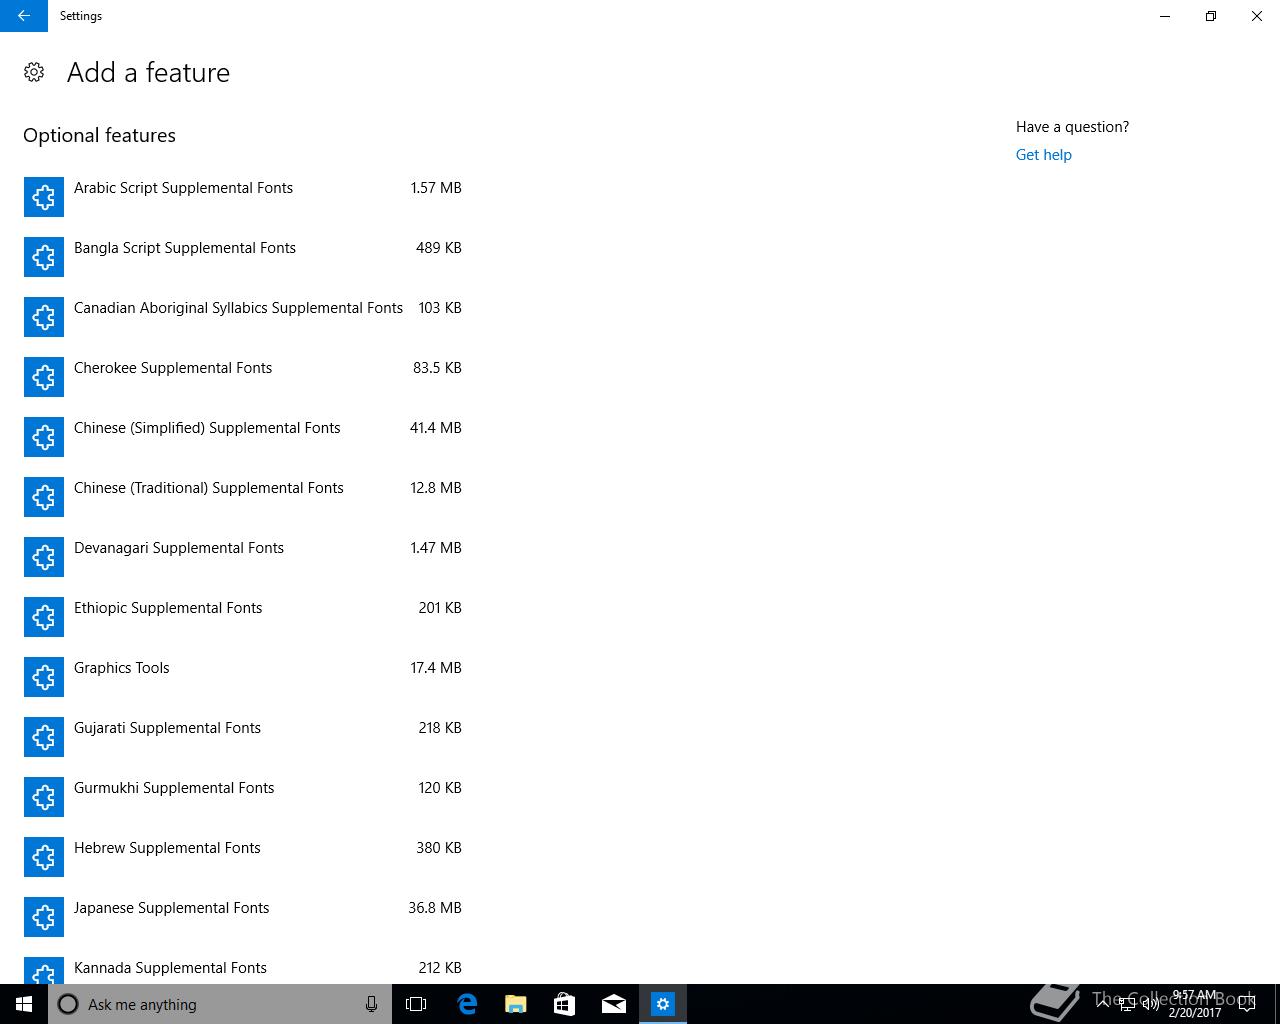The height and width of the screenshot is (1024, 1280).
Task: Click the puzzle icon for Devanagari Supplemental Fonts
Action: tap(44, 557)
